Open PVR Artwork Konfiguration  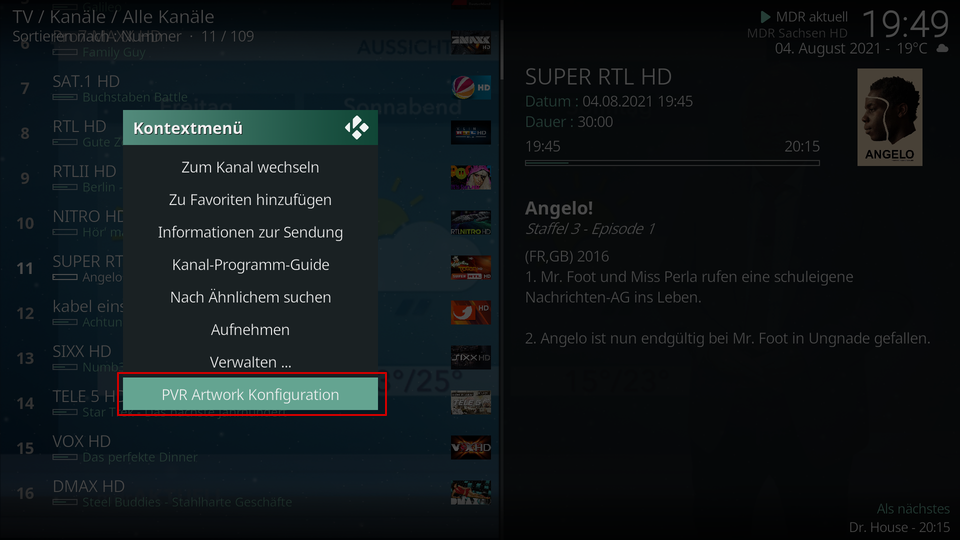(x=250, y=394)
